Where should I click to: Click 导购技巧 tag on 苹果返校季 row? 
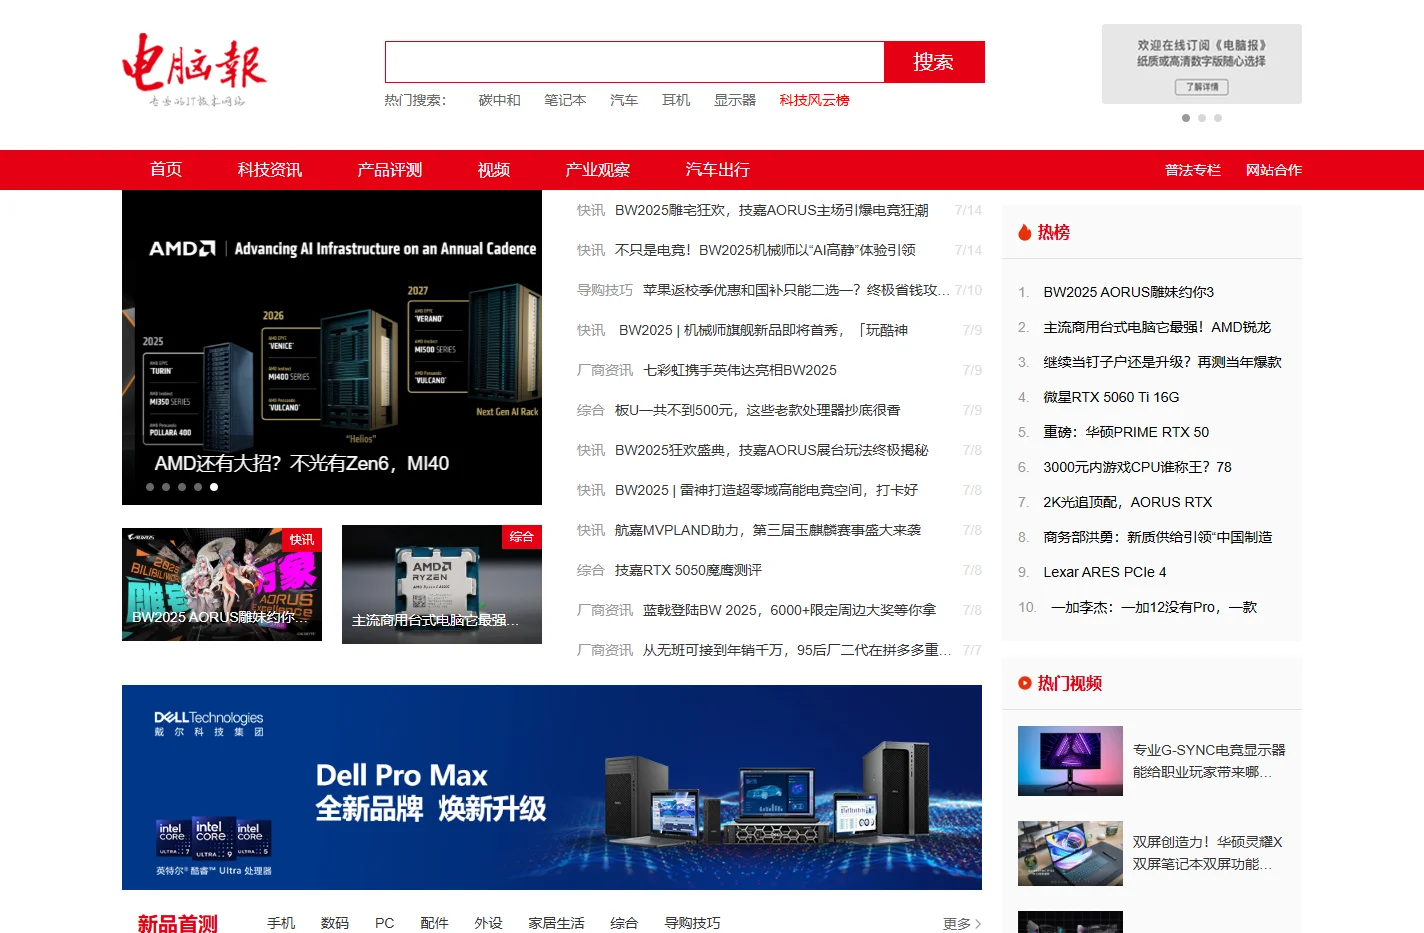(605, 290)
